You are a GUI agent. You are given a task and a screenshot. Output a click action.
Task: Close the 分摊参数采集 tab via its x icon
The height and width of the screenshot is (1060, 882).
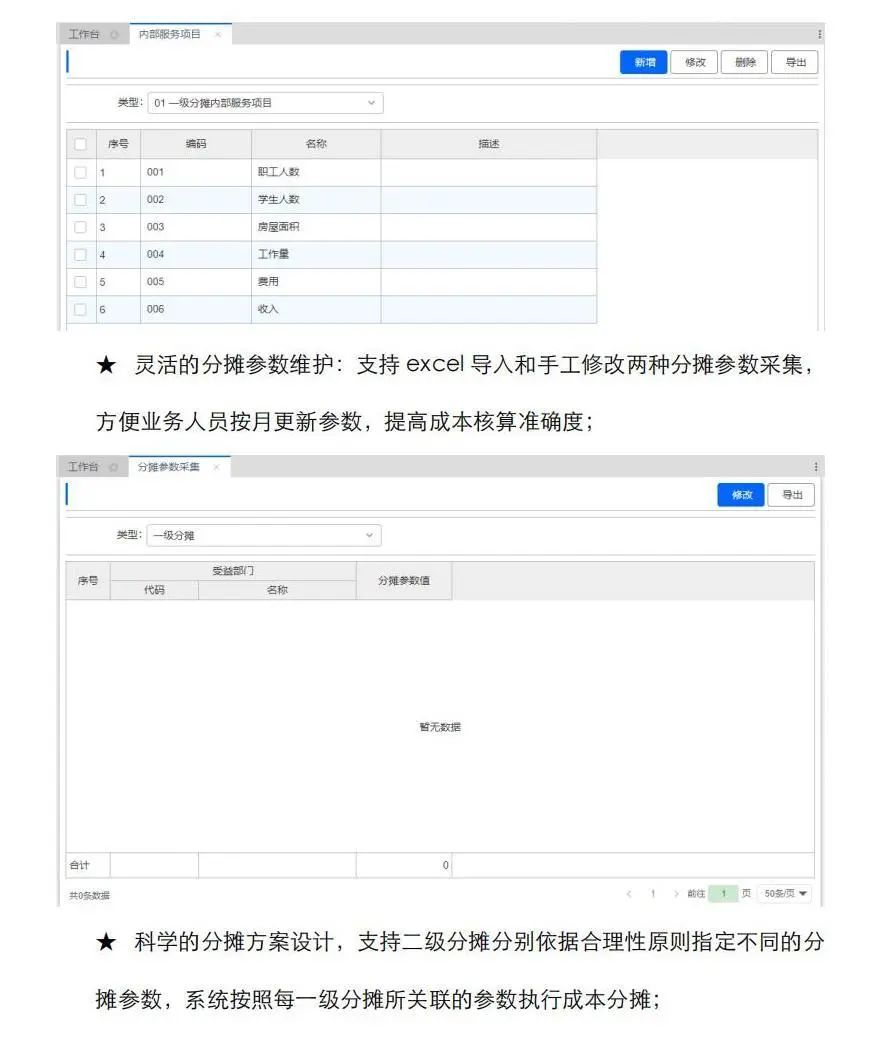pos(216,467)
